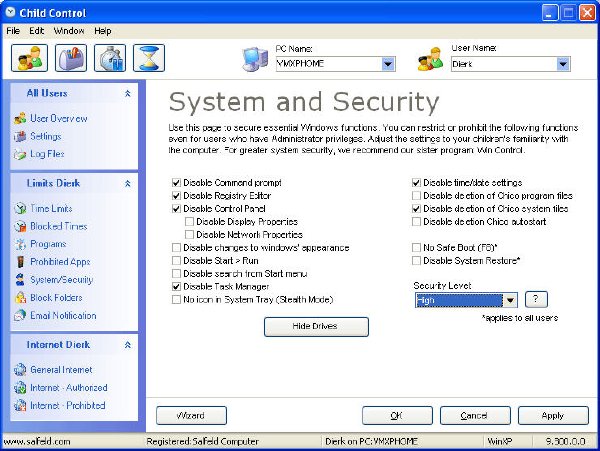The width and height of the screenshot is (600, 451).
Task: Click the Blocked Times icon
Action: pyautogui.click(x=20, y=226)
